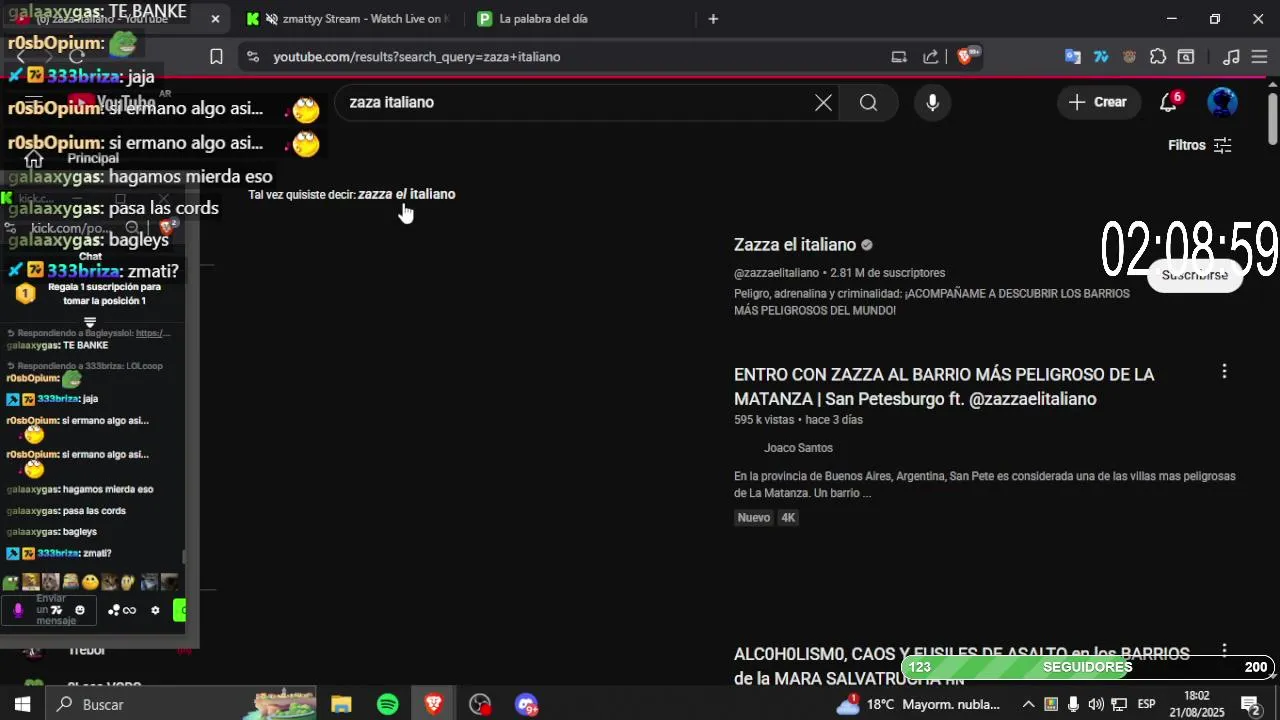Click the Crear button
The image size is (1280, 720).
point(1098,102)
